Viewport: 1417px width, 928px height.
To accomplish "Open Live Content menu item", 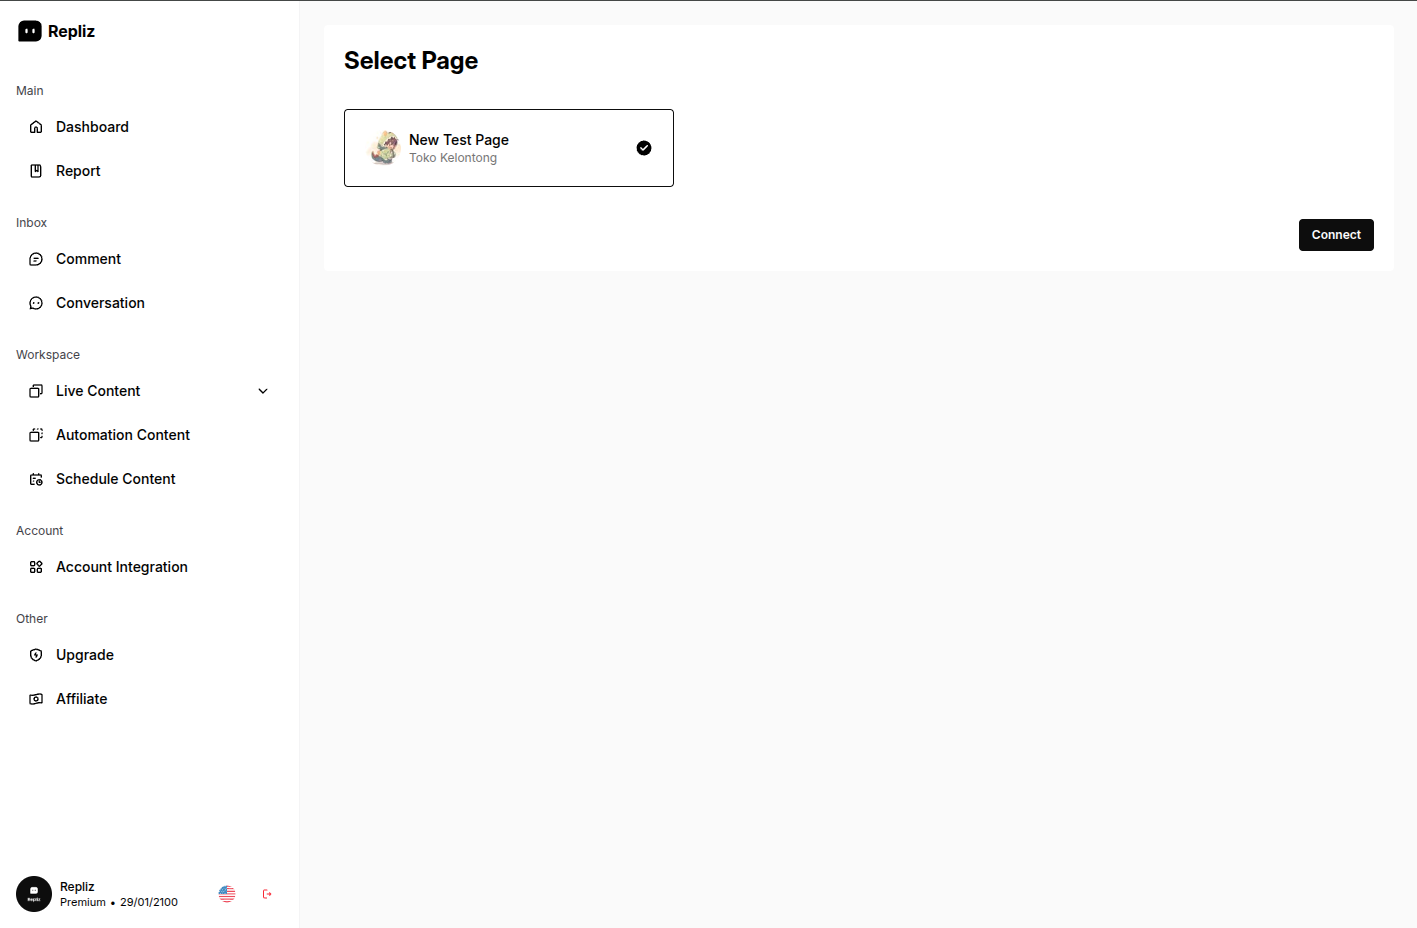I will point(98,391).
